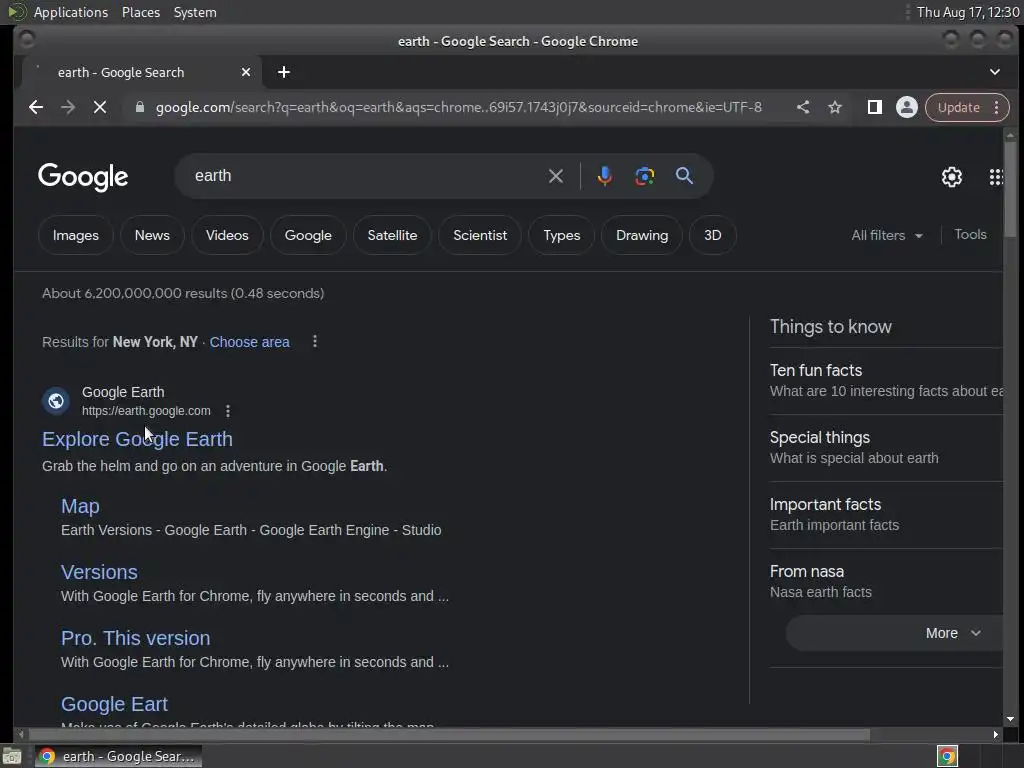Open the Places menu
The height and width of the screenshot is (768, 1024).
(x=141, y=12)
